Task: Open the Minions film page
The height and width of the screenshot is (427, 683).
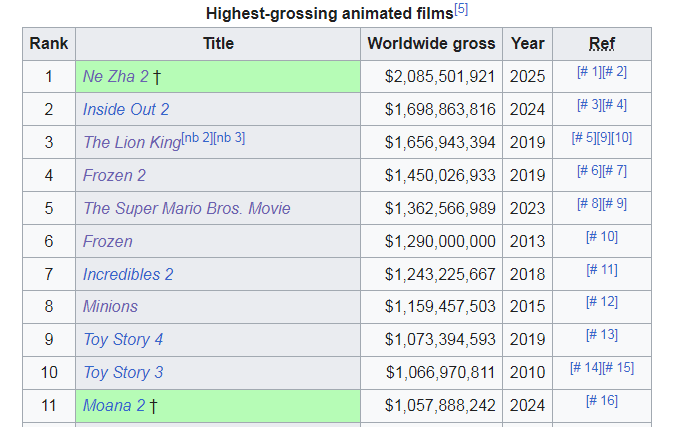Action: (x=110, y=307)
